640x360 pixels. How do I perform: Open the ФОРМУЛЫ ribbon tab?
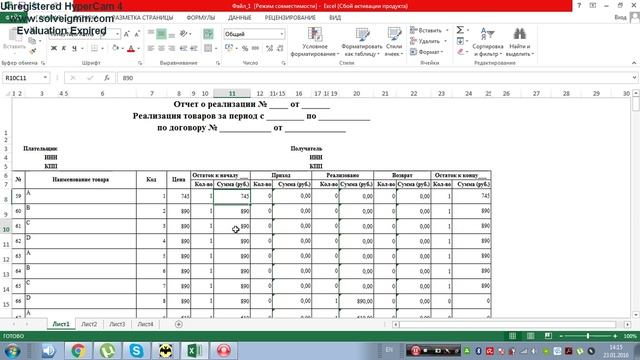(x=200, y=18)
